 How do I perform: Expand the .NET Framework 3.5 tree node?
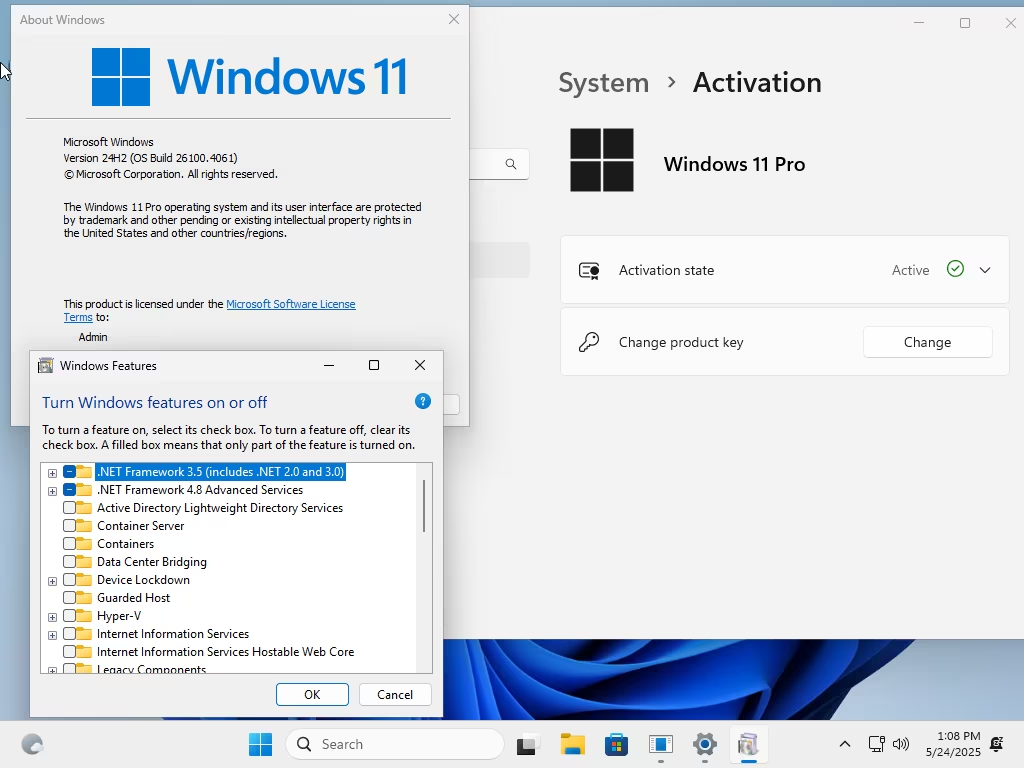pyautogui.click(x=52, y=473)
